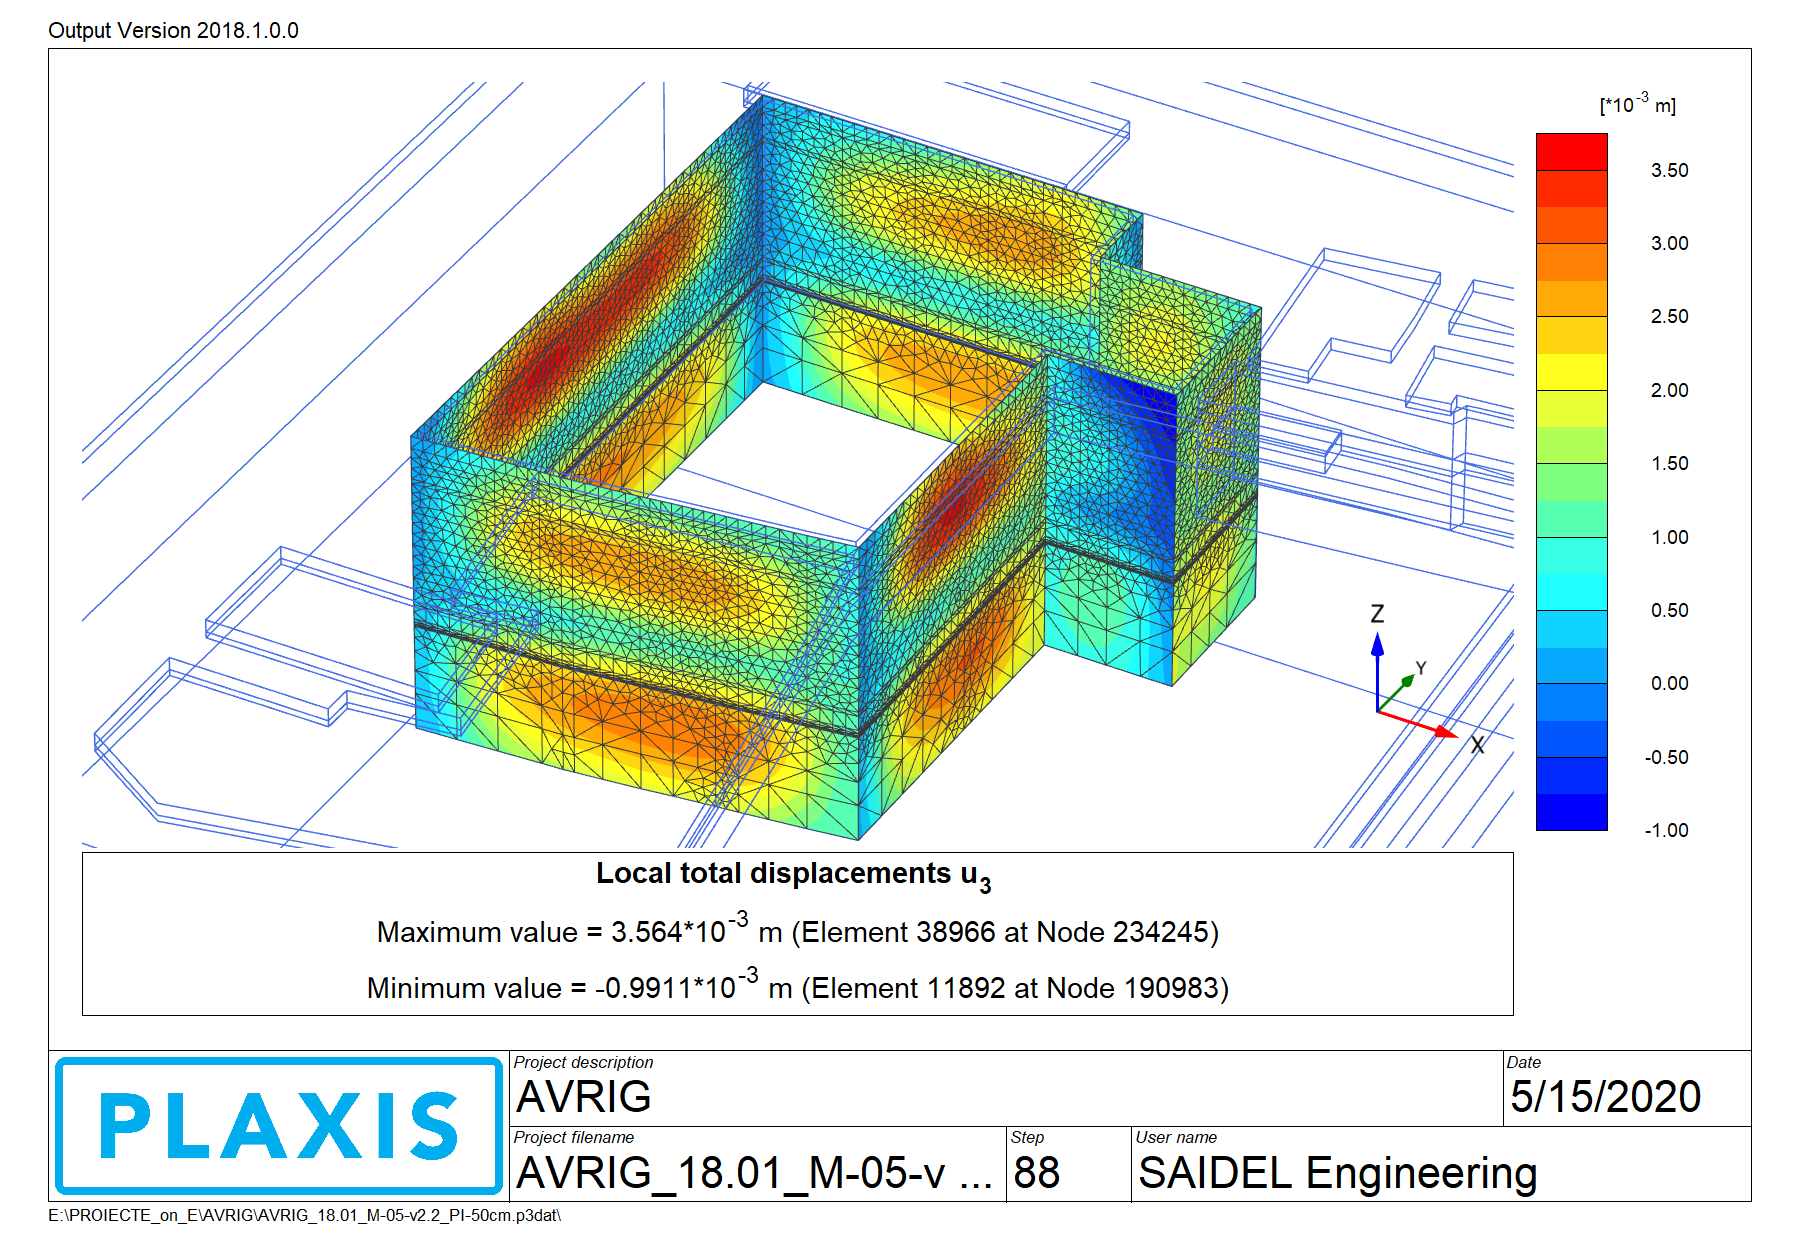Click the legend value 0.00
1800x1250 pixels.
click(1669, 683)
